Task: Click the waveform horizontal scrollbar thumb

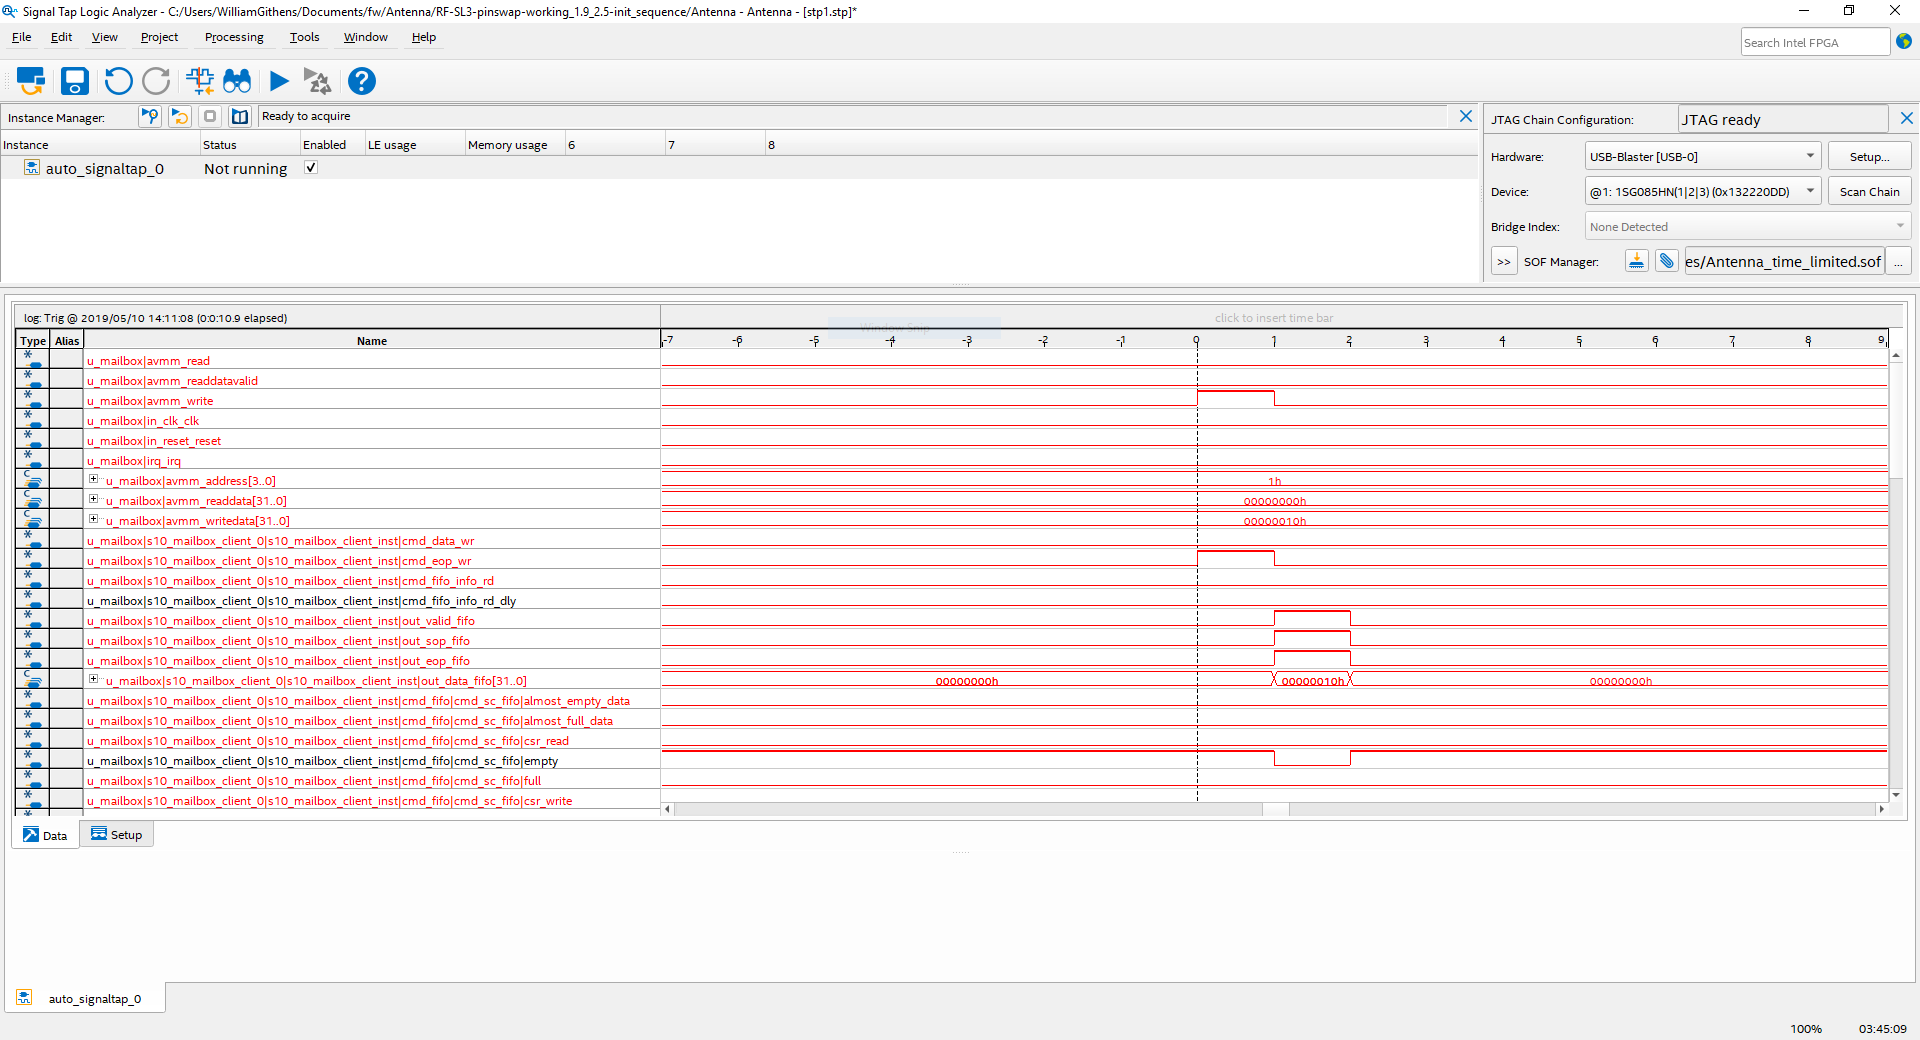Action: pyautogui.click(x=1275, y=809)
